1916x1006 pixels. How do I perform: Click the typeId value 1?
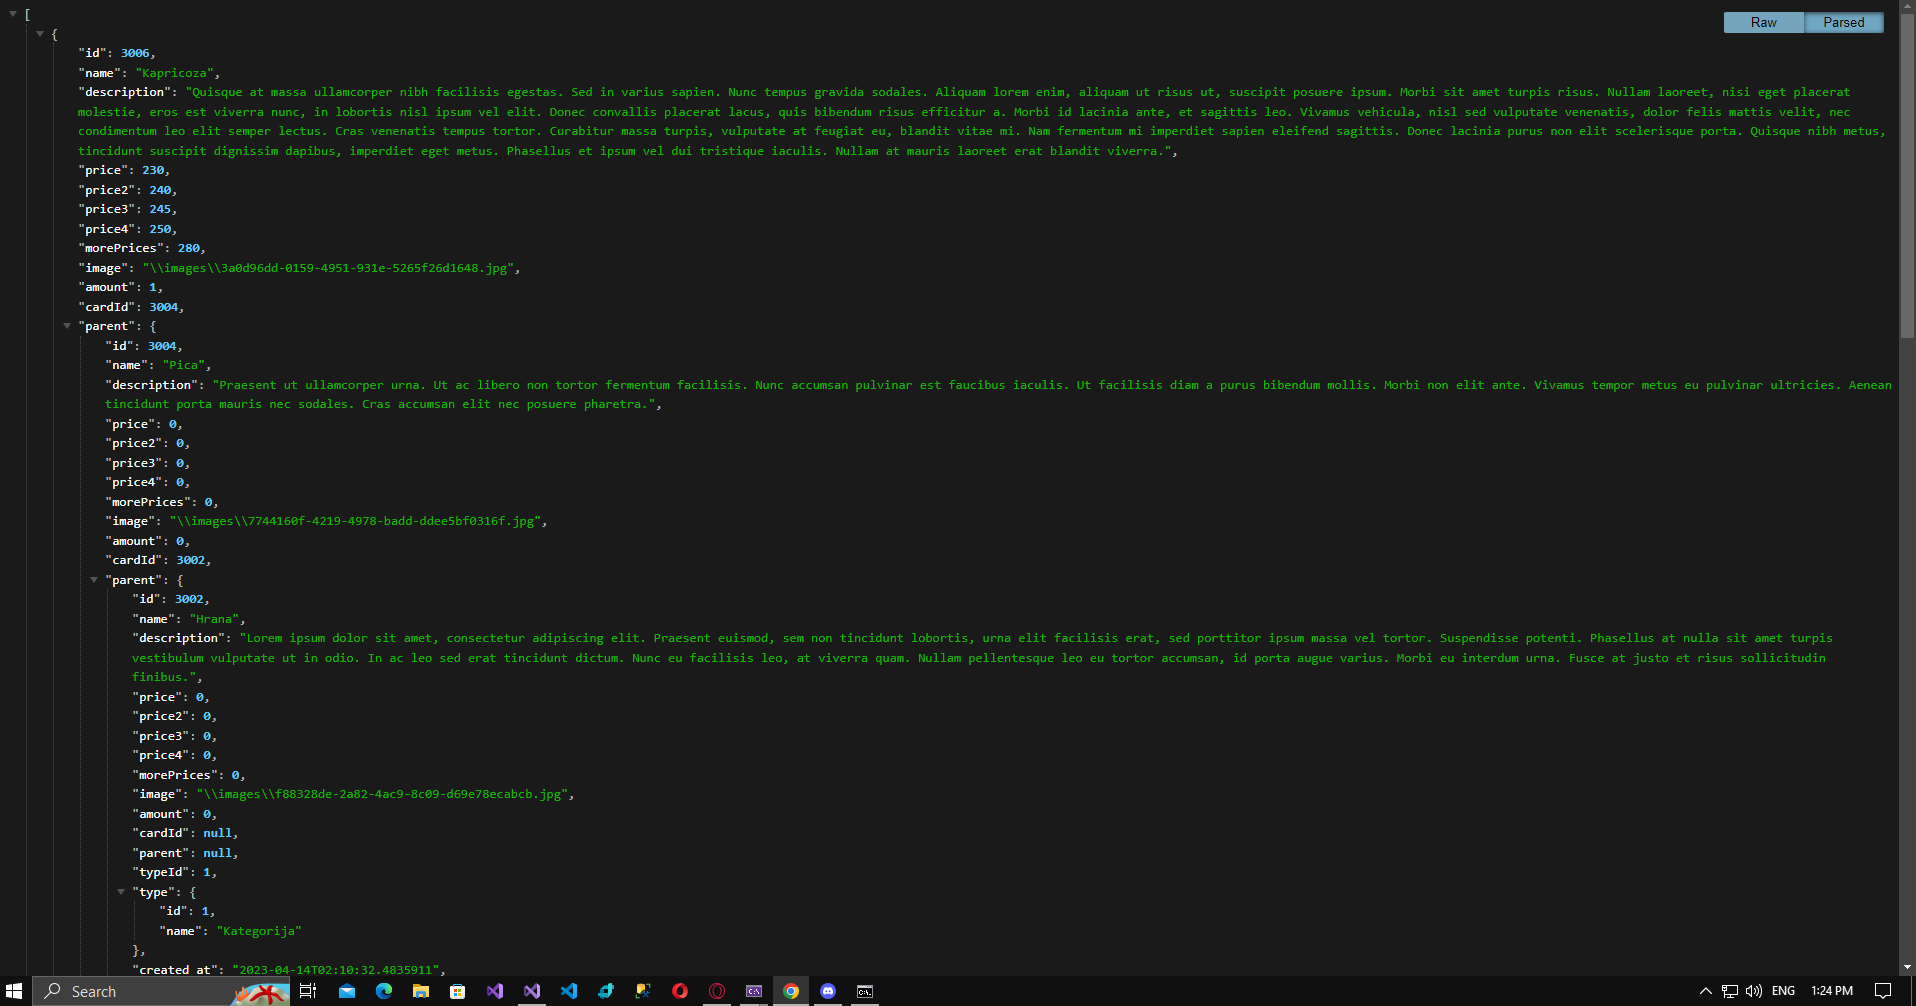coord(207,872)
